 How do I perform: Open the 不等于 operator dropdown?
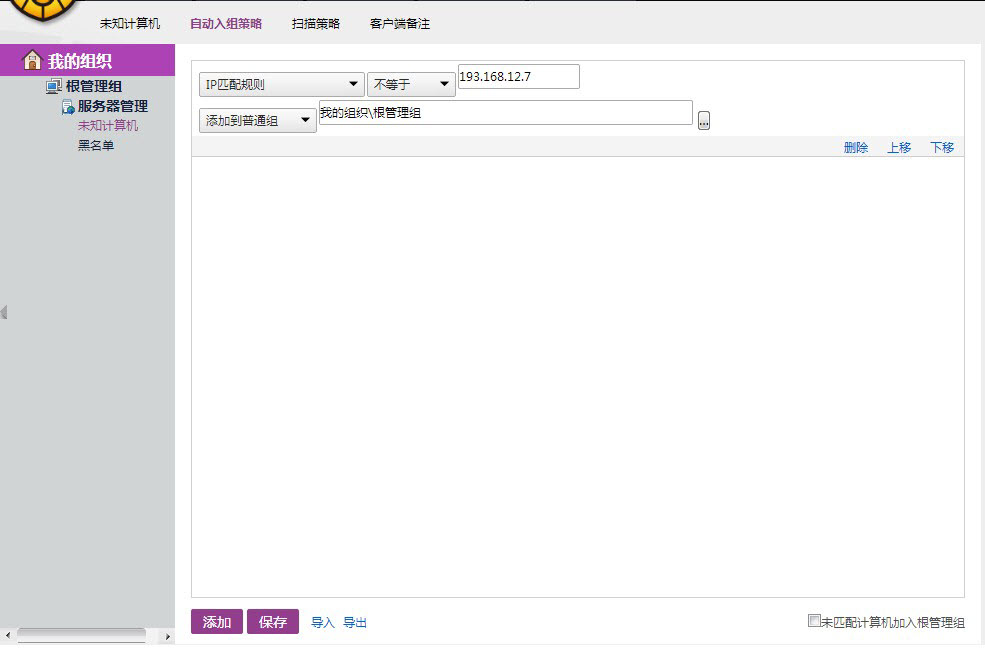tap(411, 85)
